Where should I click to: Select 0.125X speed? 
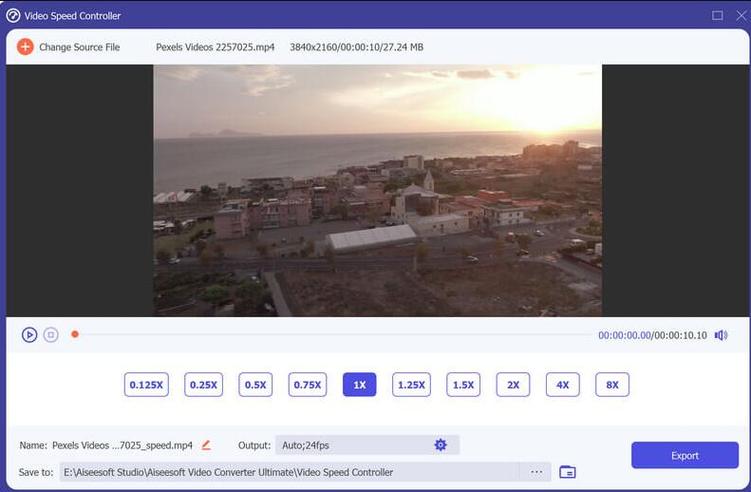(146, 385)
